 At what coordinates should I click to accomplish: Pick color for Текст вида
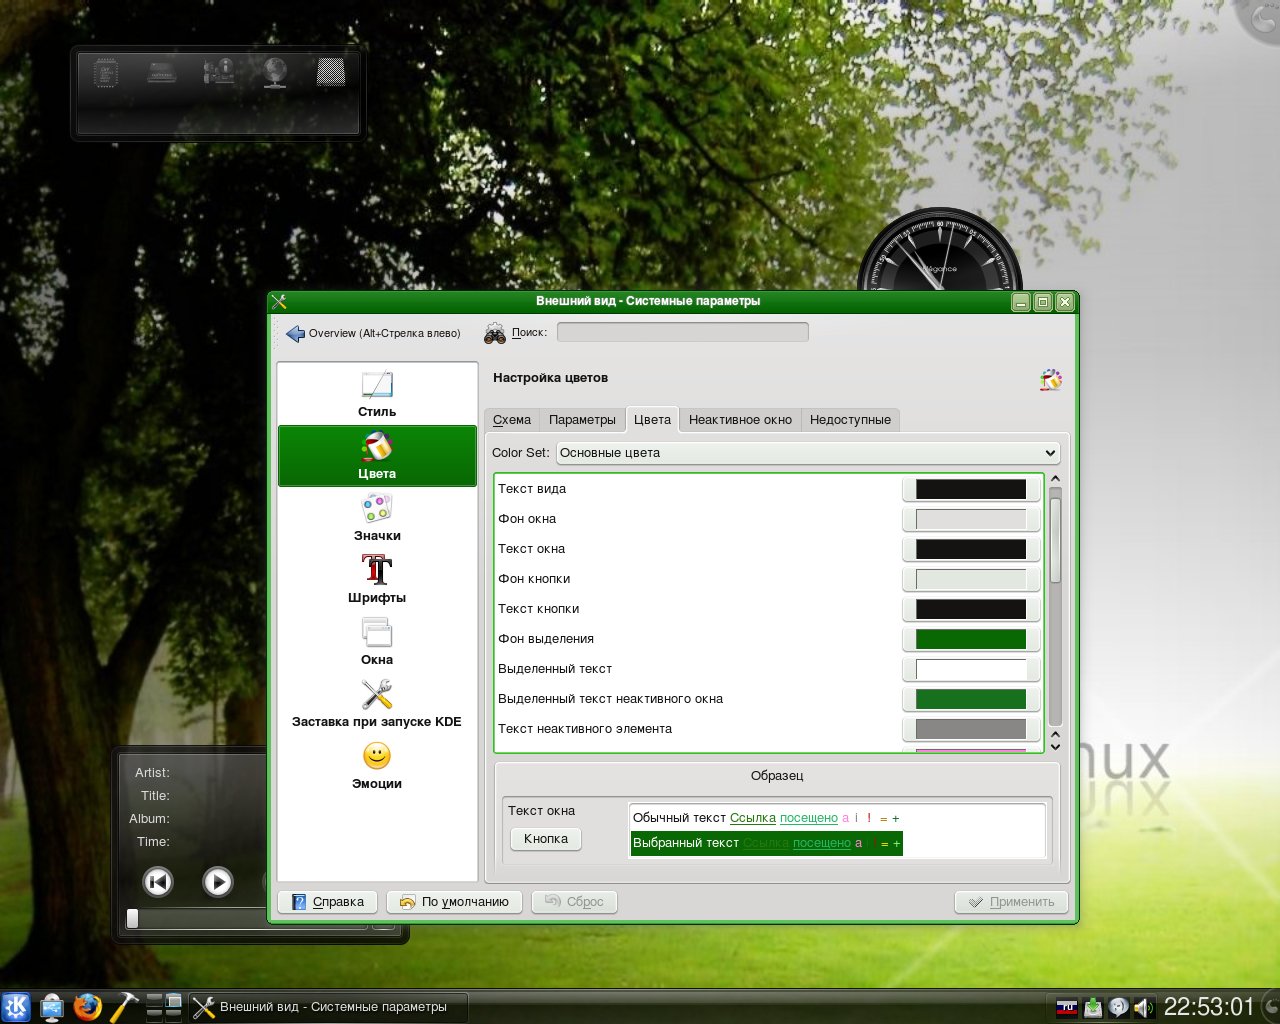(x=971, y=489)
